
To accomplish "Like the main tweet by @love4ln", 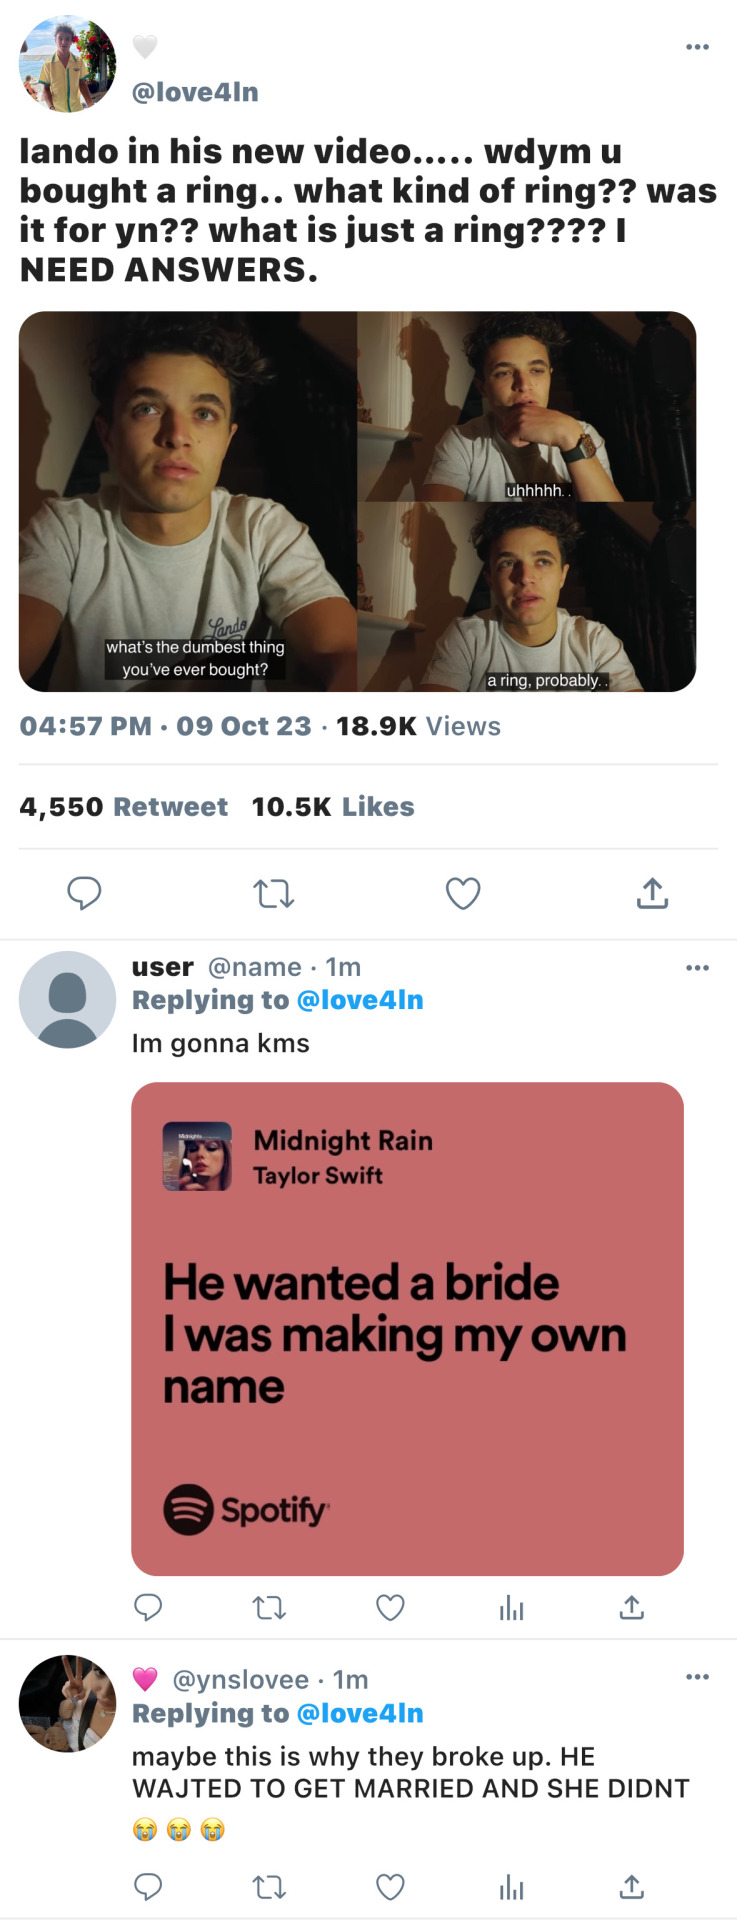I will point(462,893).
